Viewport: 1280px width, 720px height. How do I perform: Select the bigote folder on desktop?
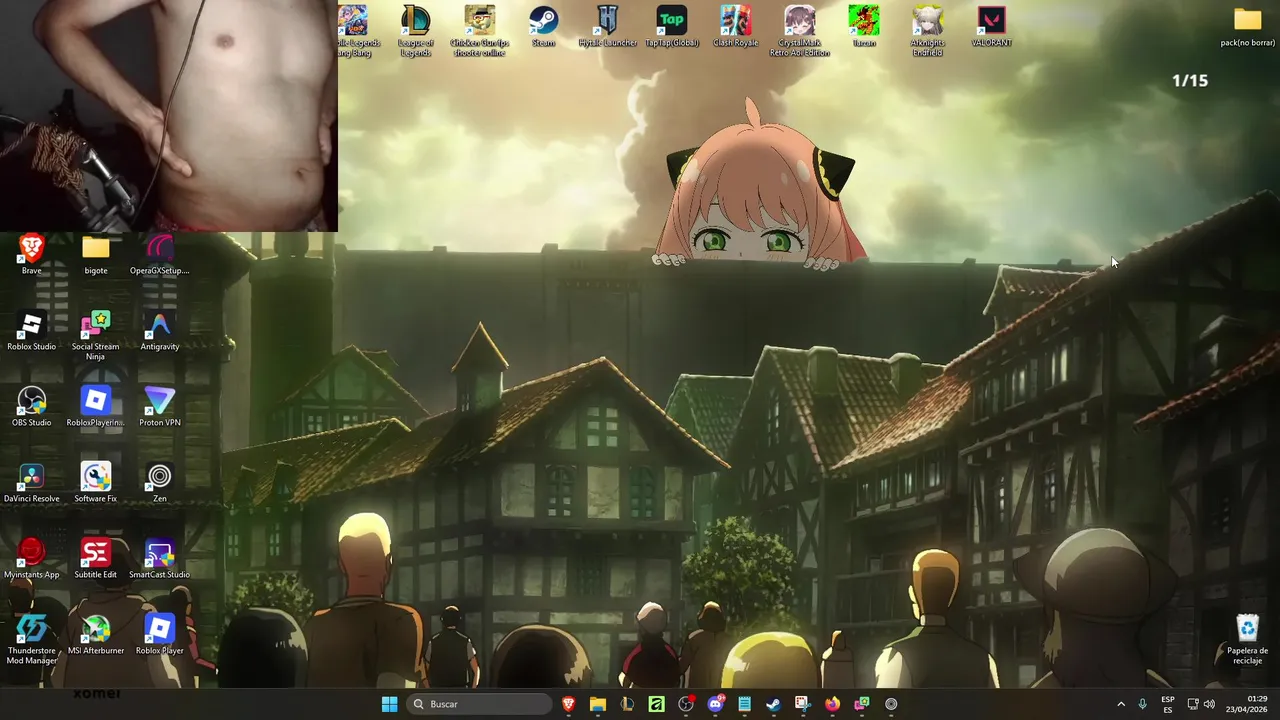pos(95,254)
